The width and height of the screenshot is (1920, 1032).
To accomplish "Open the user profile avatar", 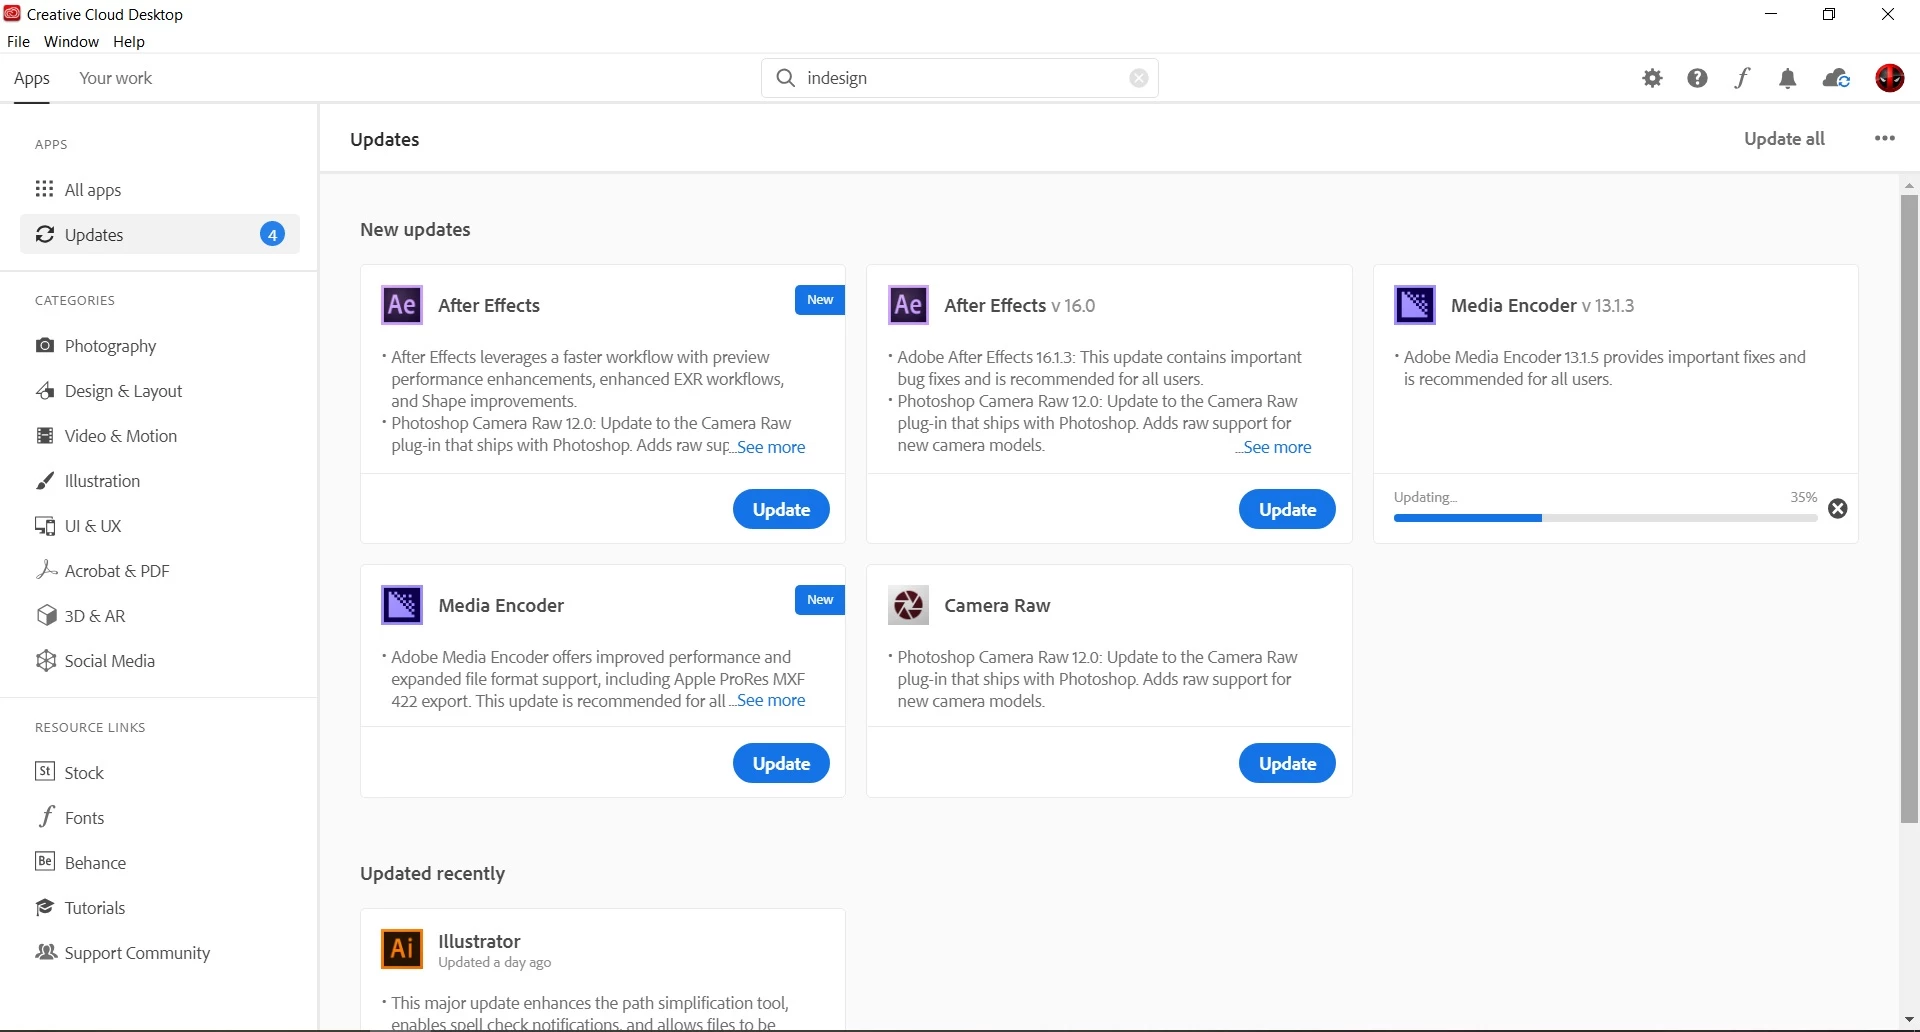I will click(x=1890, y=78).
